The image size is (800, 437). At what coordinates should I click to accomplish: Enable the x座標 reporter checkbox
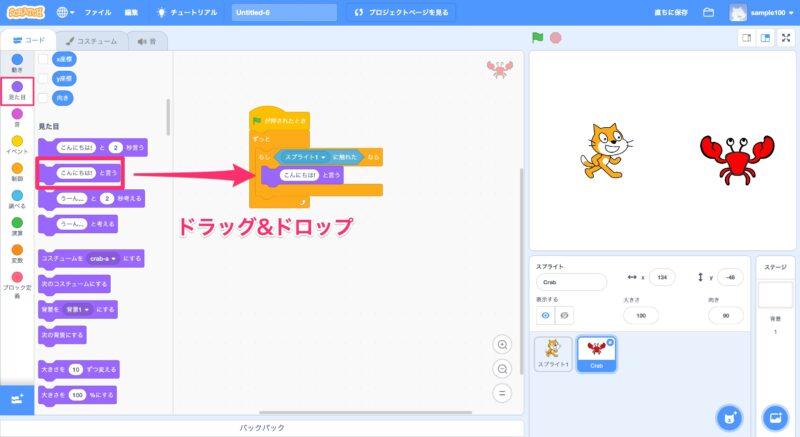coord(43,60)
